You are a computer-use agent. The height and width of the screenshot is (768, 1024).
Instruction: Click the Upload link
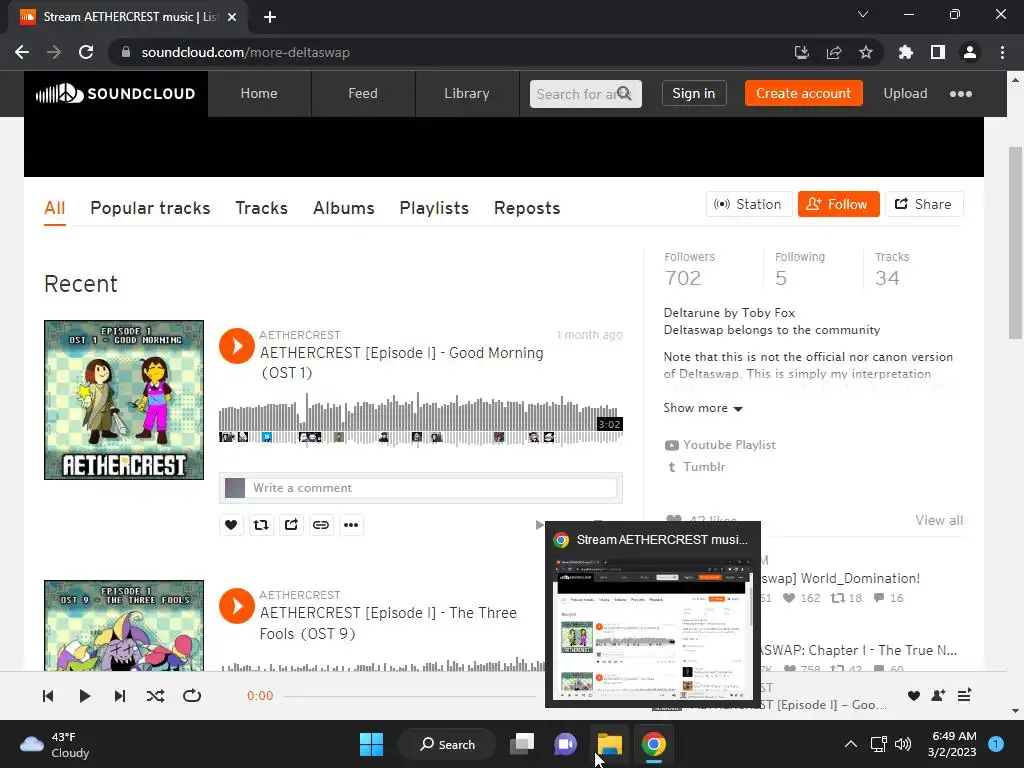tap(905, 93)
